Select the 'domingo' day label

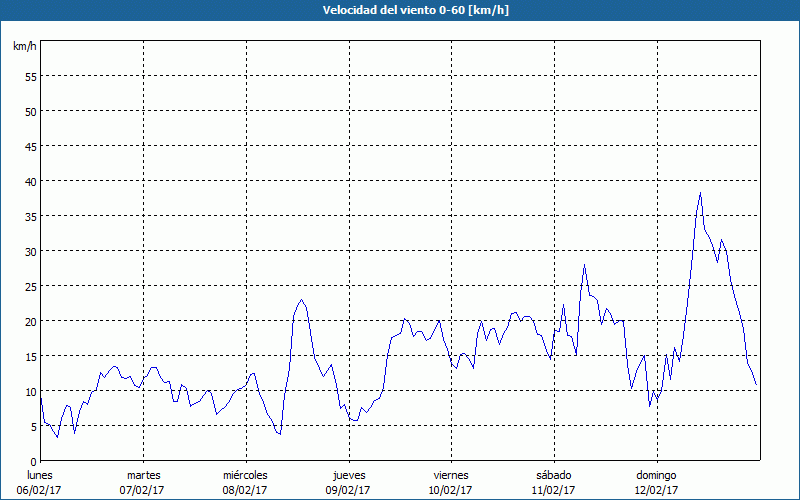(656, 474)
